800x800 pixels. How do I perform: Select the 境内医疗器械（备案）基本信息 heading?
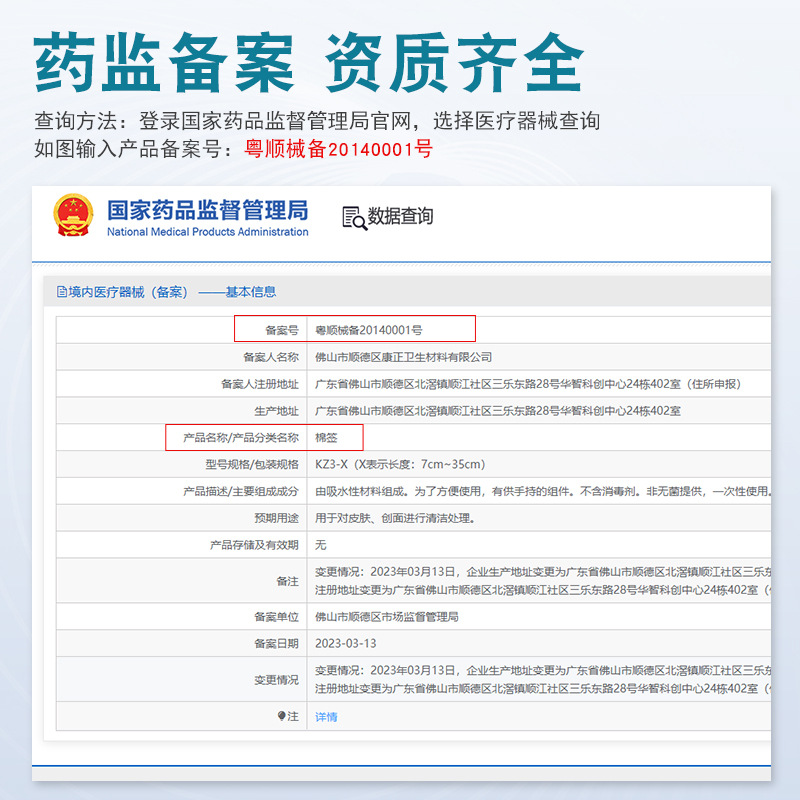point(166,292)
